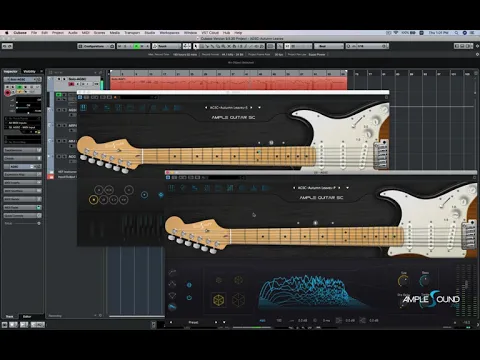Expand the Chords inspector section

pos(22,158)
